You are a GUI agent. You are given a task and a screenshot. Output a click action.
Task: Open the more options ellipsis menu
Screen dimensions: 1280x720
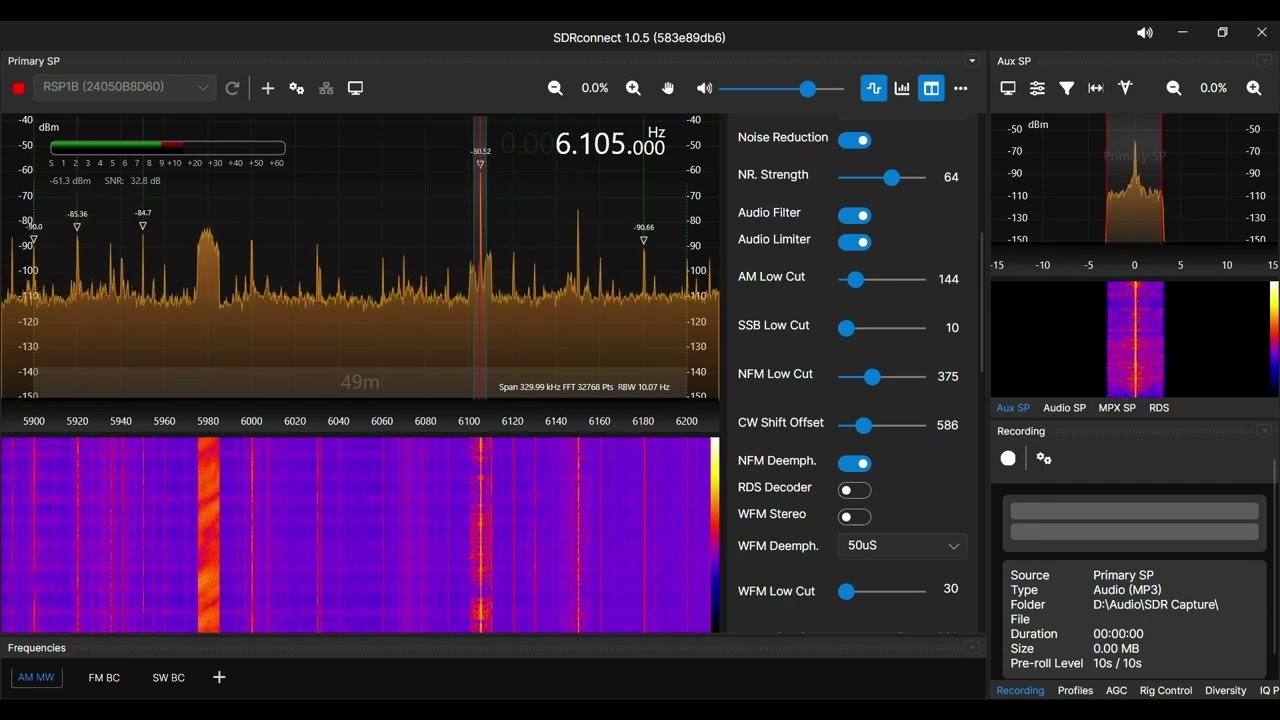point(961,88)
